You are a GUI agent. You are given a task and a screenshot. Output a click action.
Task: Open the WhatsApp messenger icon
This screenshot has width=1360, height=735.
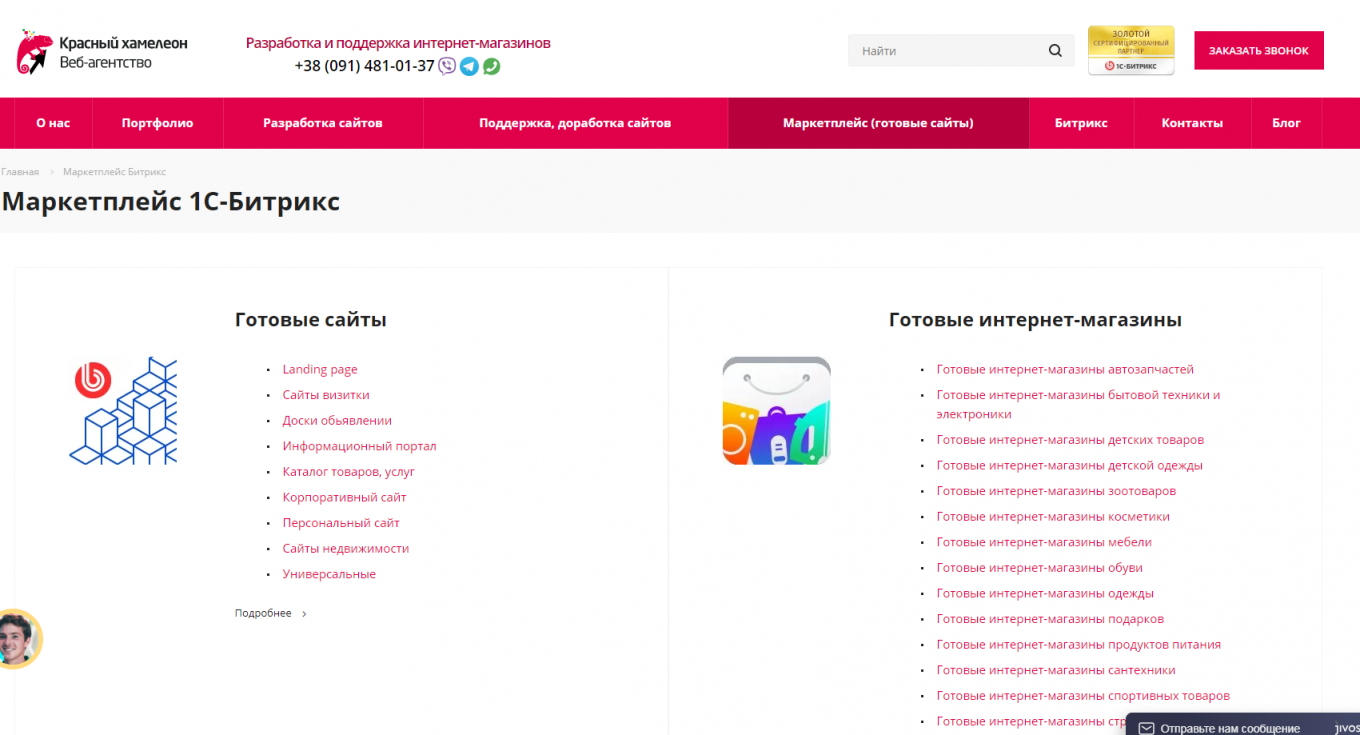(x=491, y=66)
